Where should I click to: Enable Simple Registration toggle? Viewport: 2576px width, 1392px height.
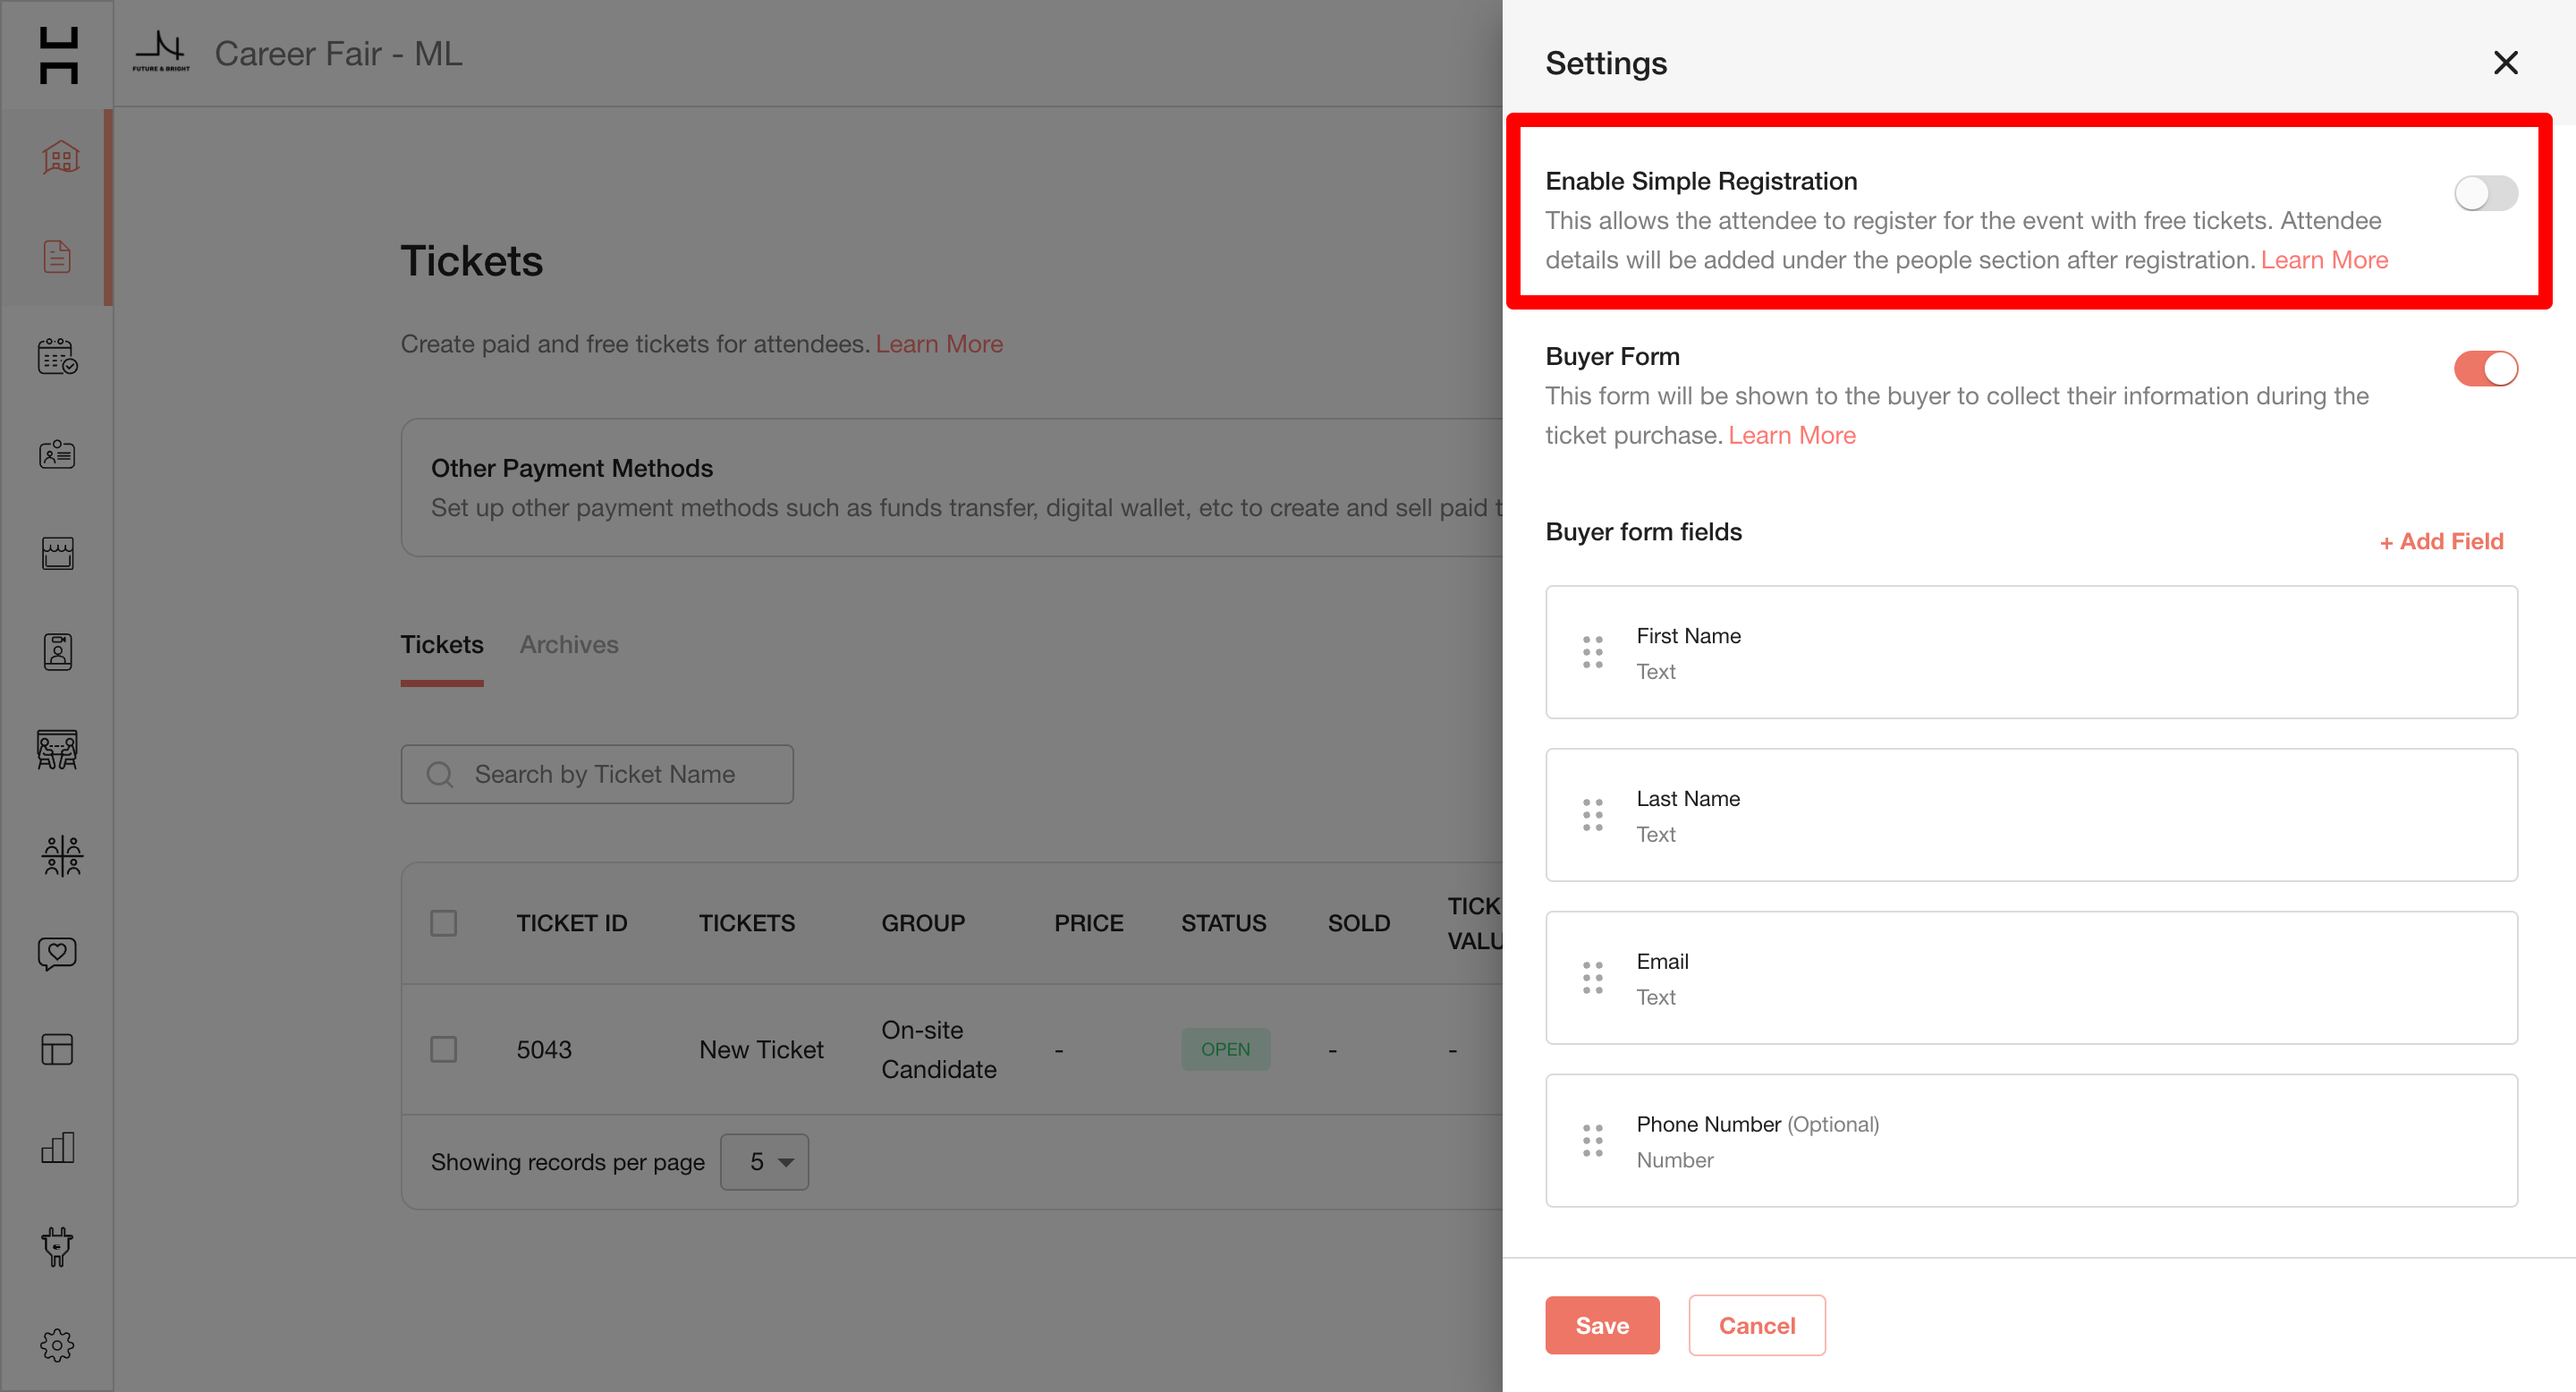click(2485, 193)
